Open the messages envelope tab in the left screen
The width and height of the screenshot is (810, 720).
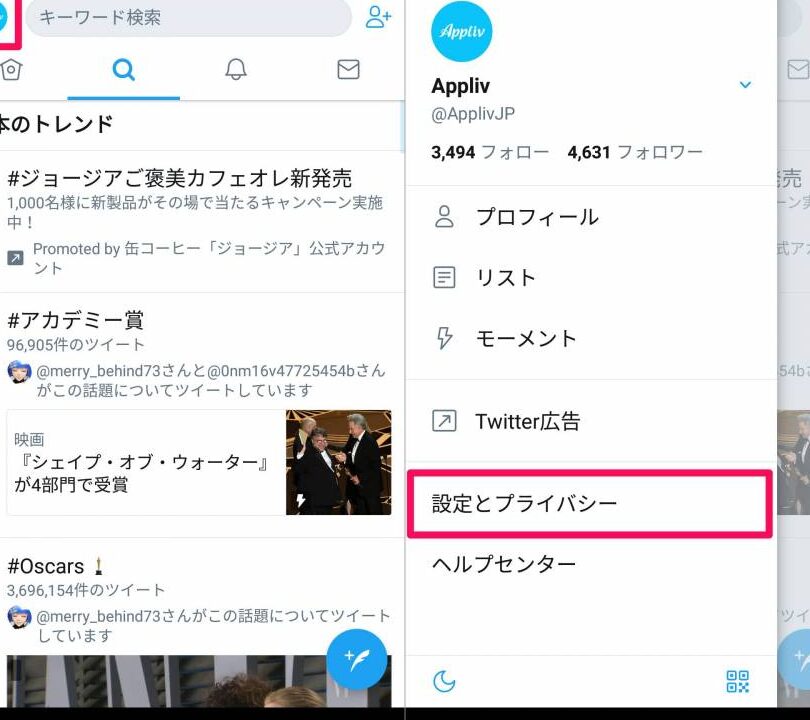click(348, 69)
